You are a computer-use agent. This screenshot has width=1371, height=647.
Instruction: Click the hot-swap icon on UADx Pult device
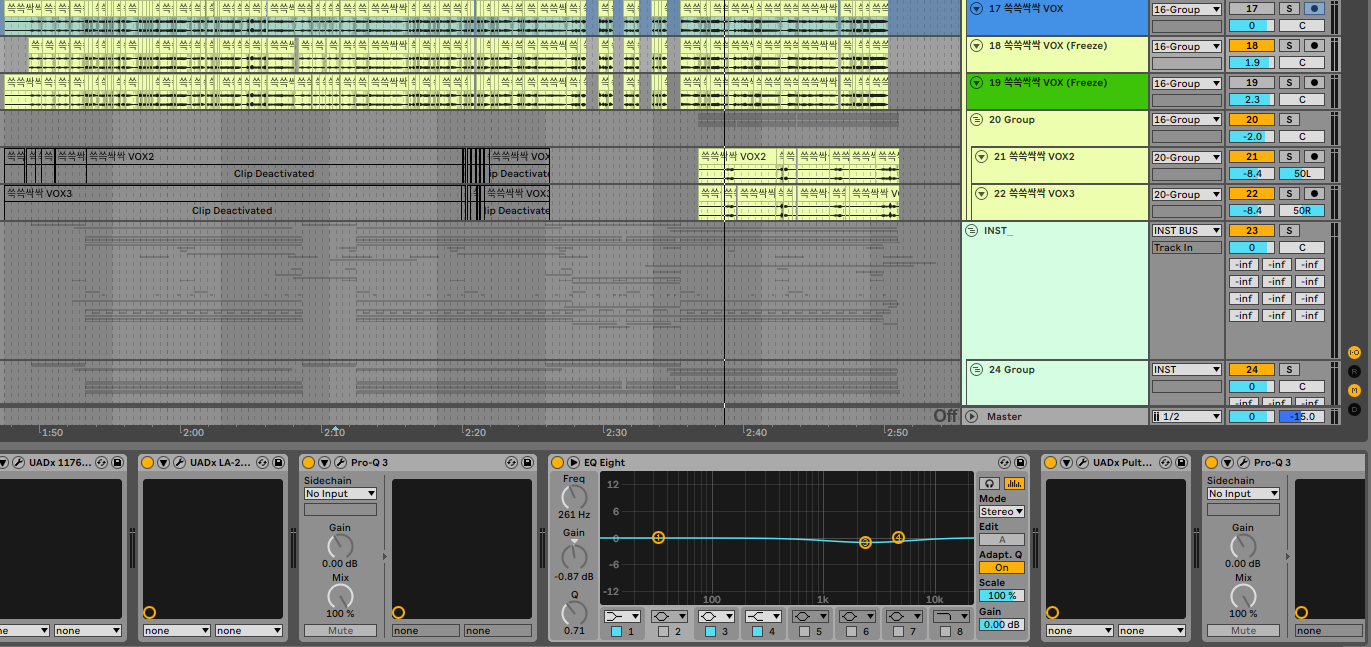pos(1165,463)
